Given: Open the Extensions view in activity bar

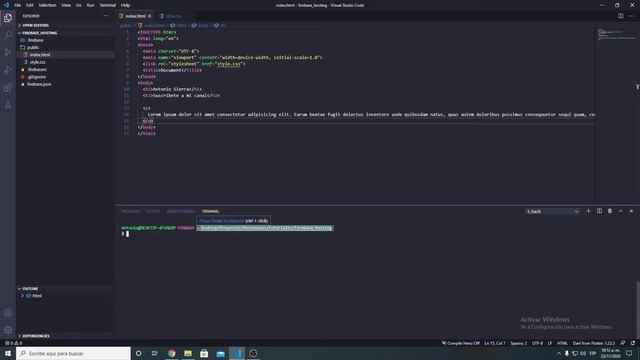Looking at the screenshot, I should point(8,87).
